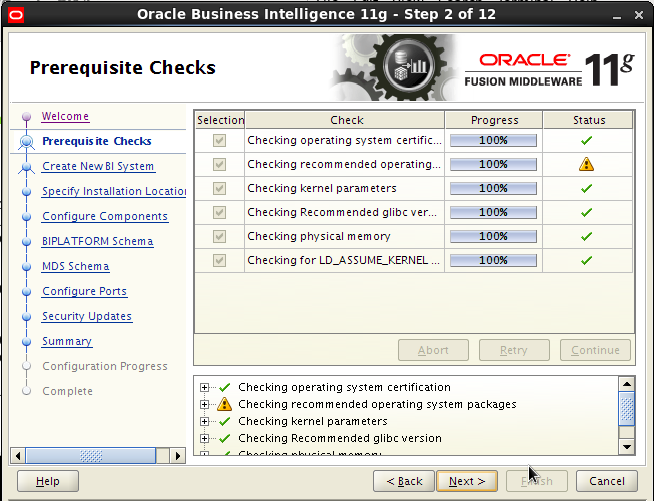The width and height of the screenshot is (654, 501).
Task: Click the Summary step bullet
Action: (26, 342)
